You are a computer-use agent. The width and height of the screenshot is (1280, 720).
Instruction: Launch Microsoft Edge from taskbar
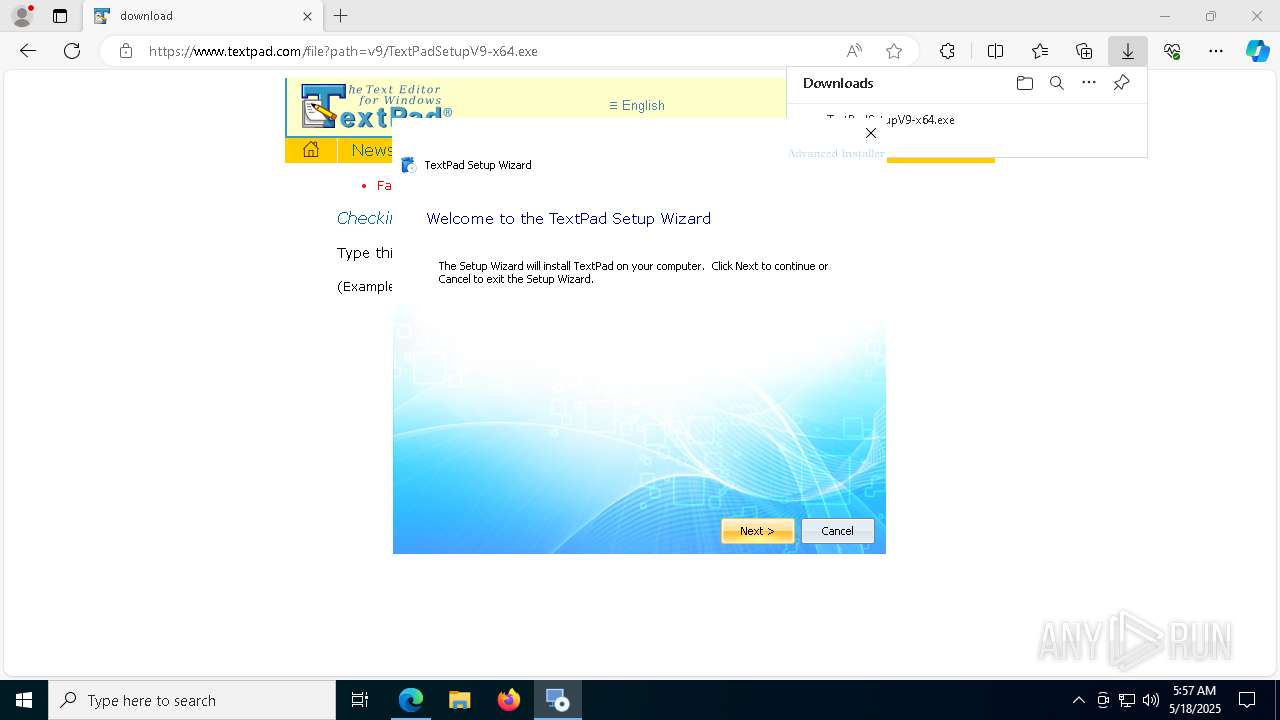pyautogui.click(x=411, y=700)
